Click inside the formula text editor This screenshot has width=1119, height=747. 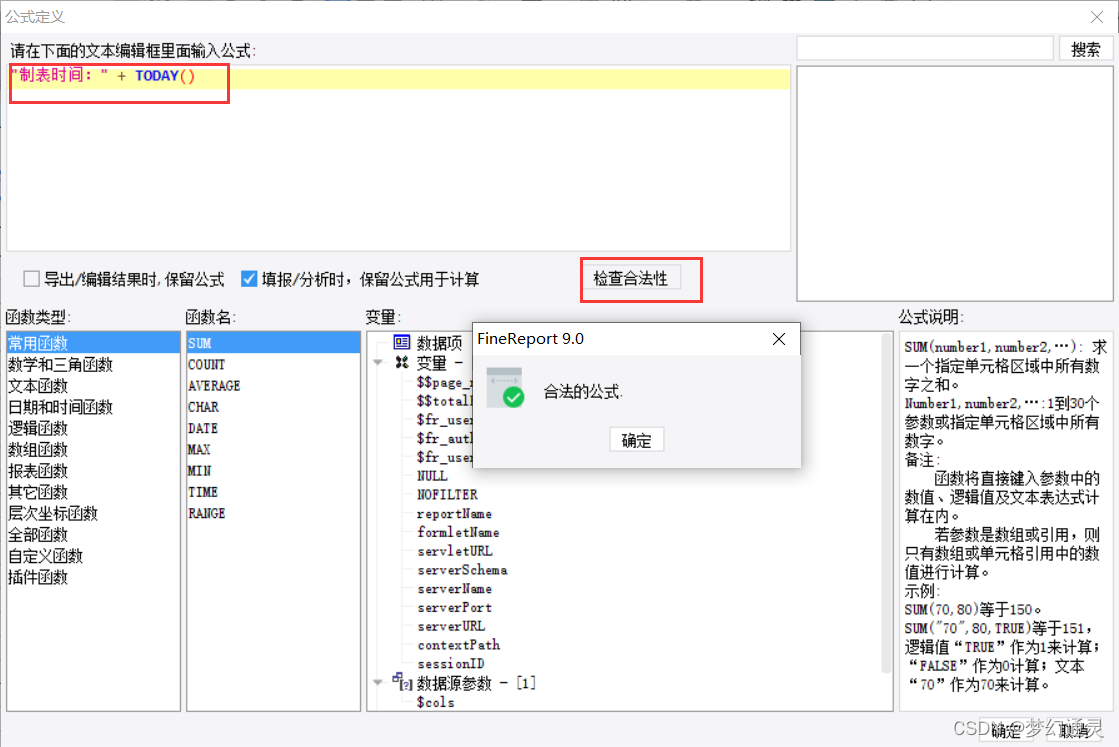pyautogui.click(x=399, y=158)
